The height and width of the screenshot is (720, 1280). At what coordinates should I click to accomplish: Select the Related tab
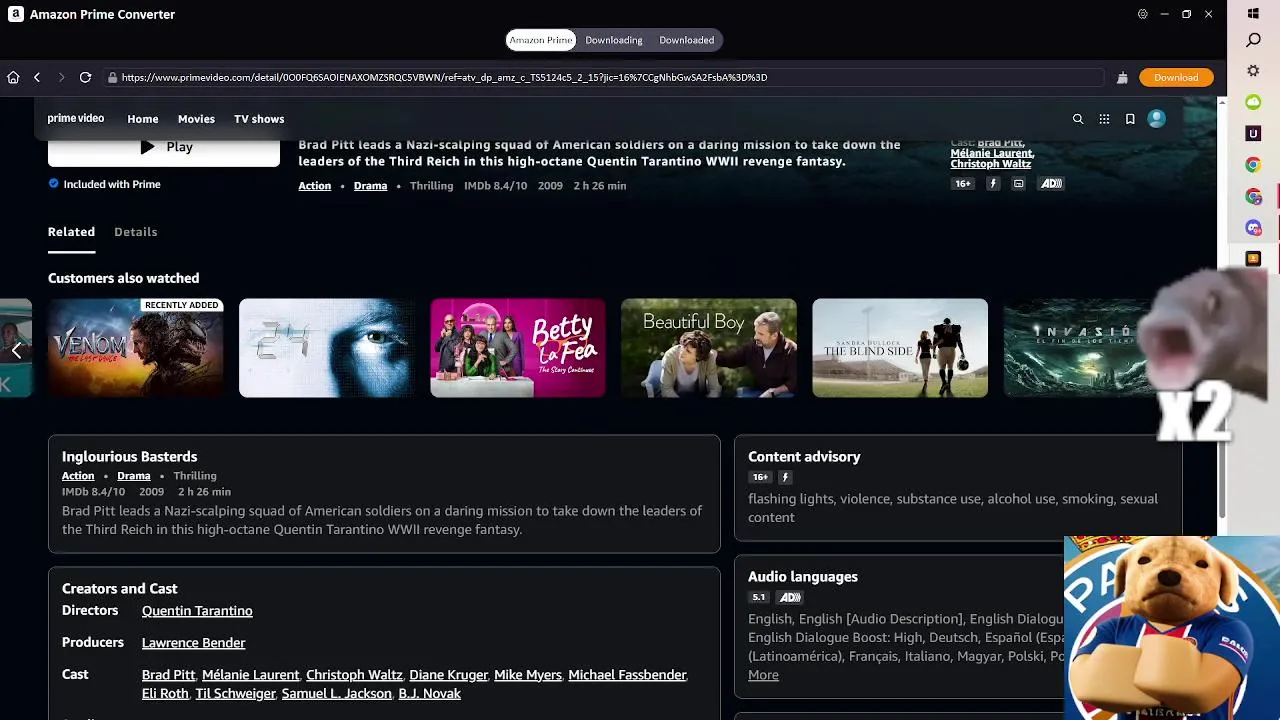pyautogui.click(x=71, y=232)
